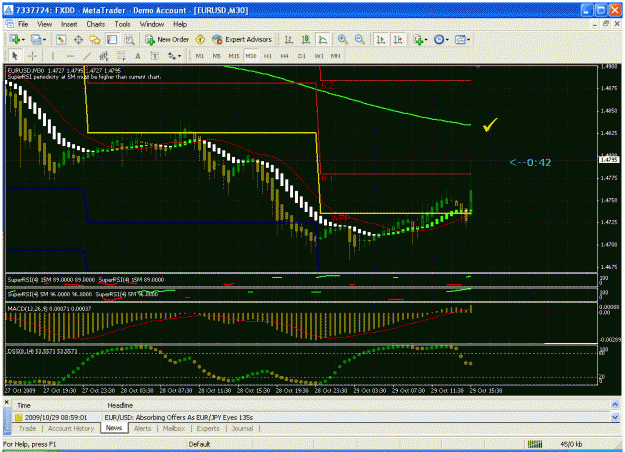
Task: Select the equidistant channel tool
Action: click(x=104, y=56)
